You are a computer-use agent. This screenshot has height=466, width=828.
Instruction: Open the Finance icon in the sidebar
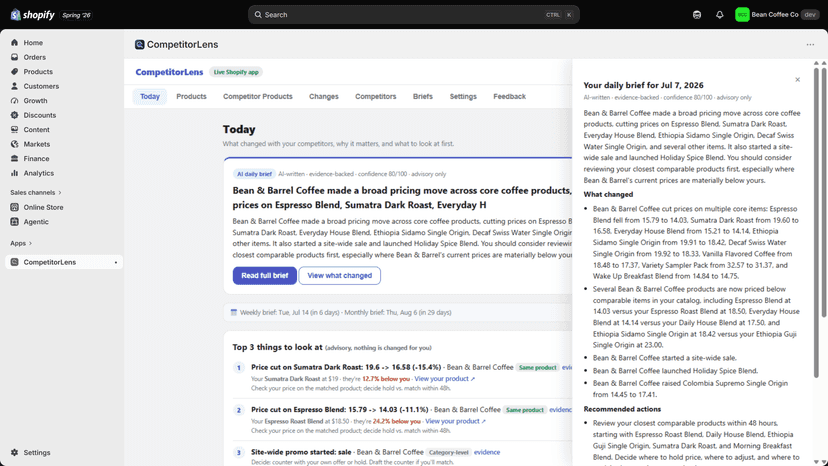pos(14,159)
